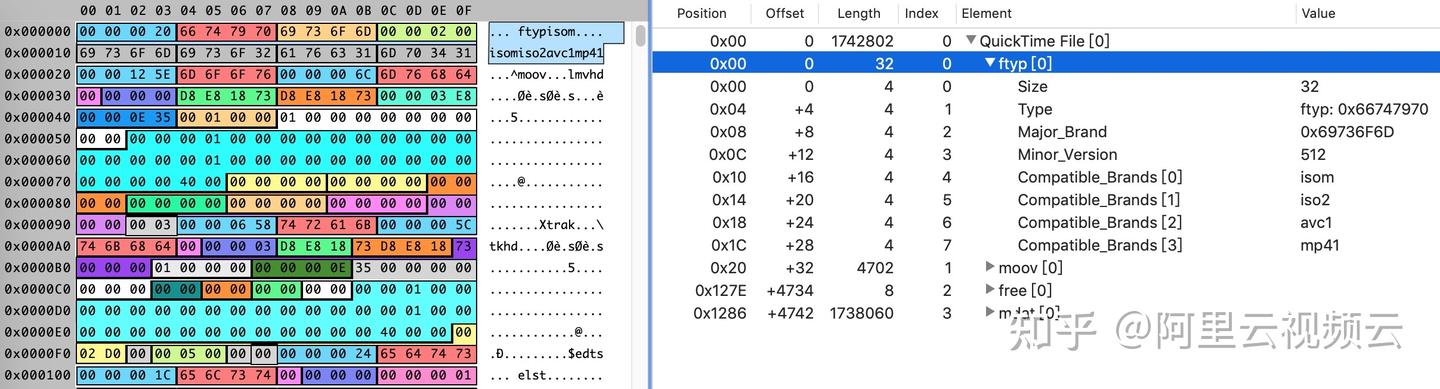The width and height of the screenshot is (1440, 389).
Task: Select the Major_Brand row
Action: click(1045, 132)
